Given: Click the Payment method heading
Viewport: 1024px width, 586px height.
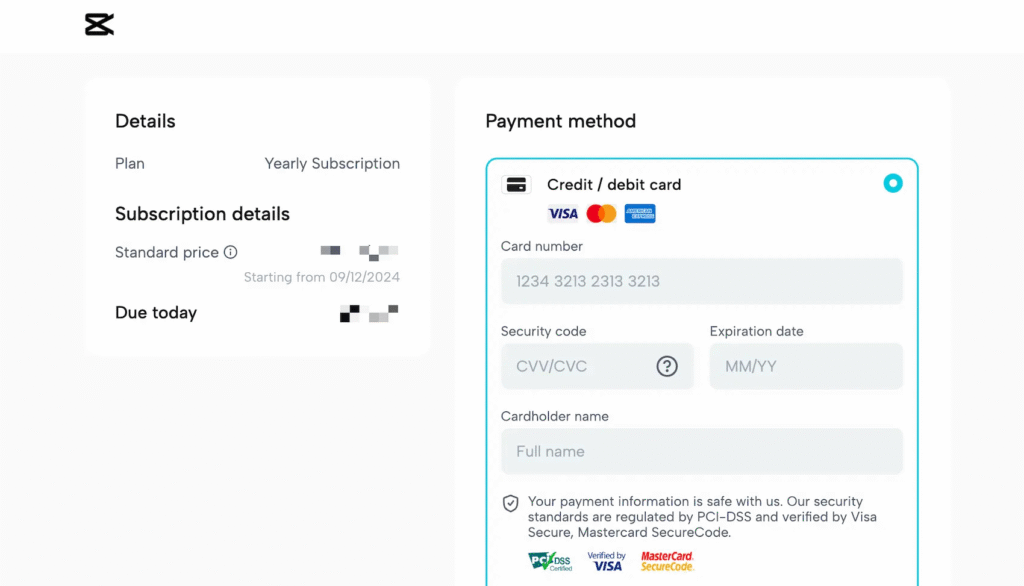Looking at the screenshot, I should [560, 121].
